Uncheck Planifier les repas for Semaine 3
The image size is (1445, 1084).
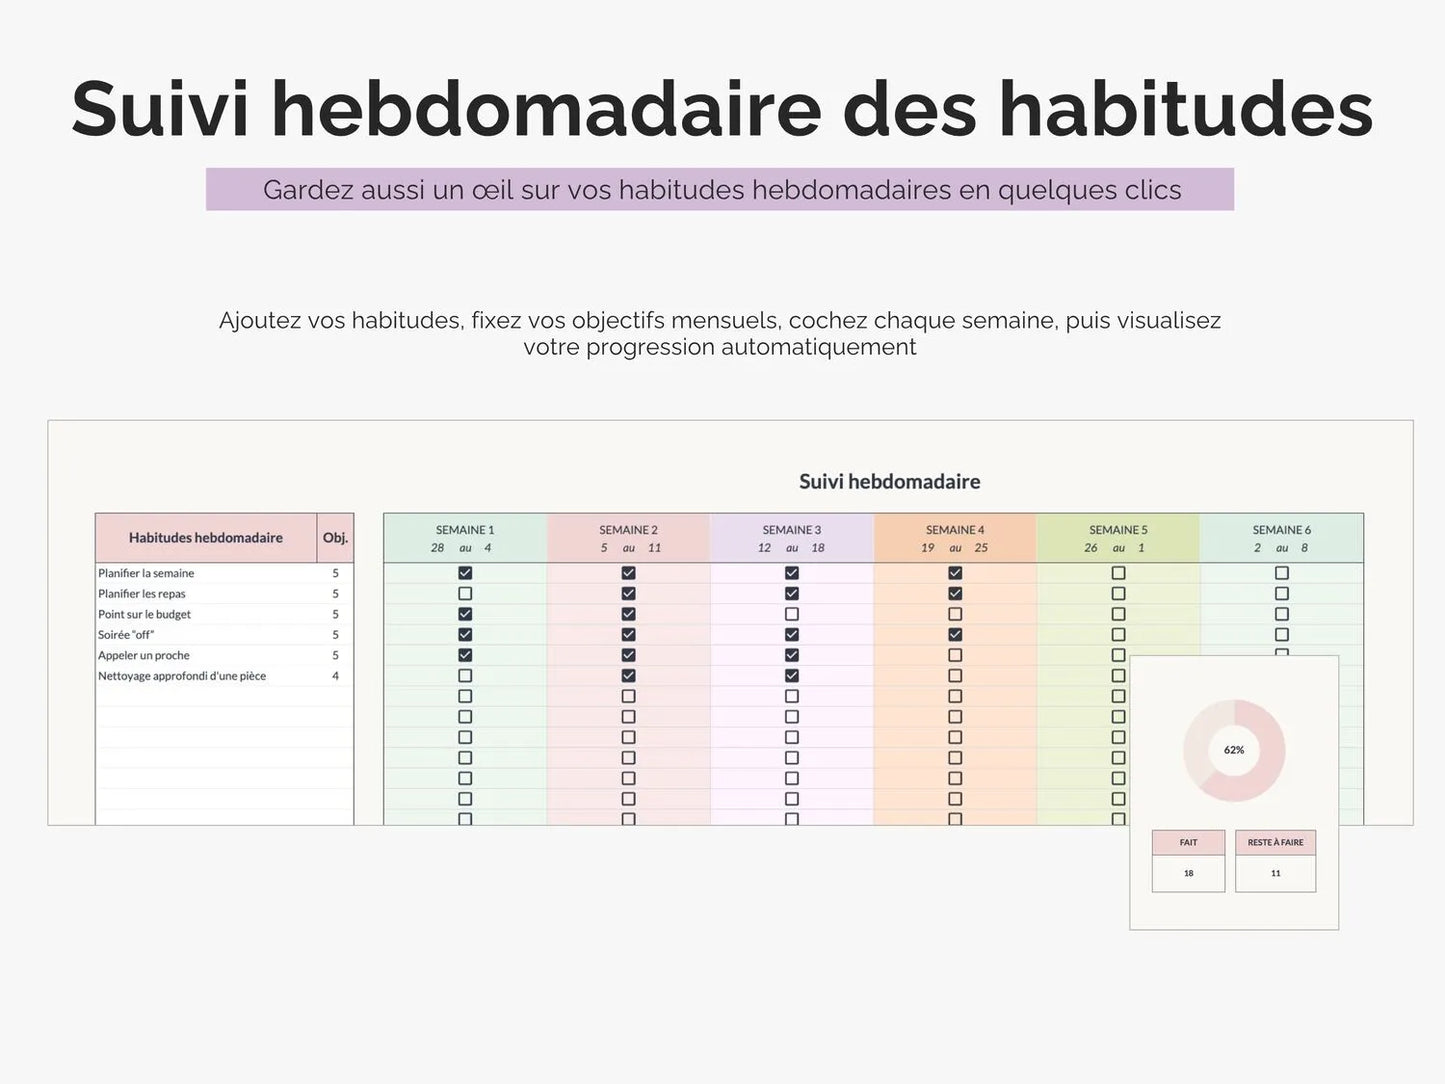[x=792, y=594]
